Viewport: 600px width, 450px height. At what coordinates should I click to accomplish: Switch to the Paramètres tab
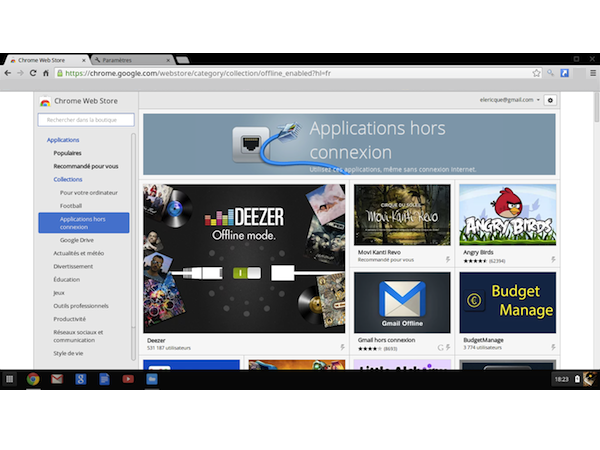tap(132, 60)
